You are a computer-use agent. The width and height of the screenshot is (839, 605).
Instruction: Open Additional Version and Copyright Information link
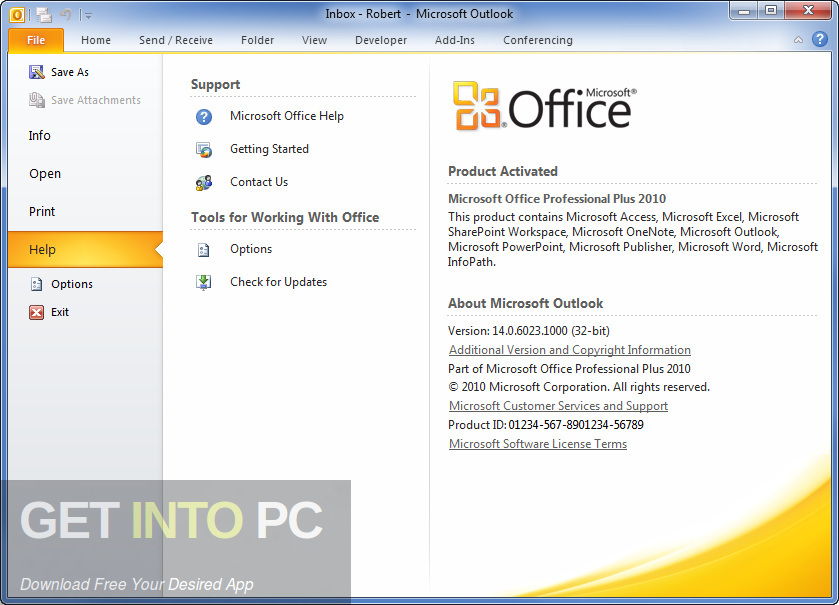pos(570,350)
